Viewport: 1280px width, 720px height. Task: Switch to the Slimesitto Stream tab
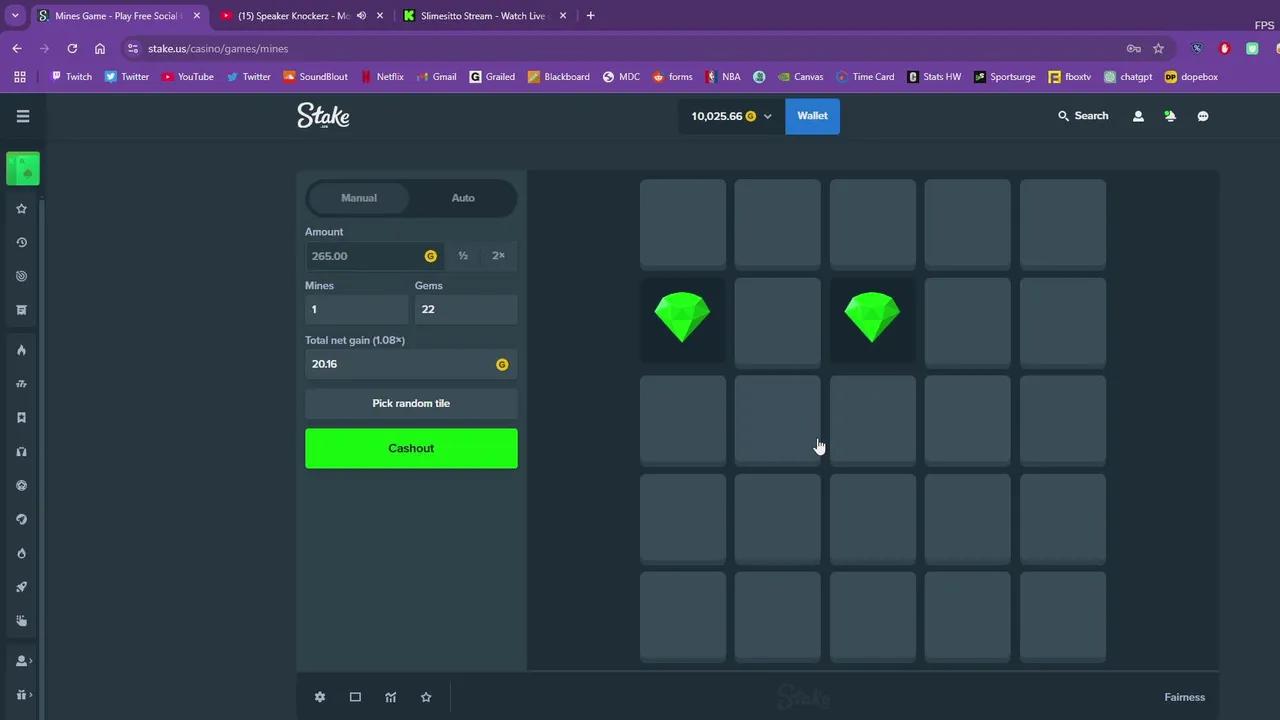coord(484,16)
